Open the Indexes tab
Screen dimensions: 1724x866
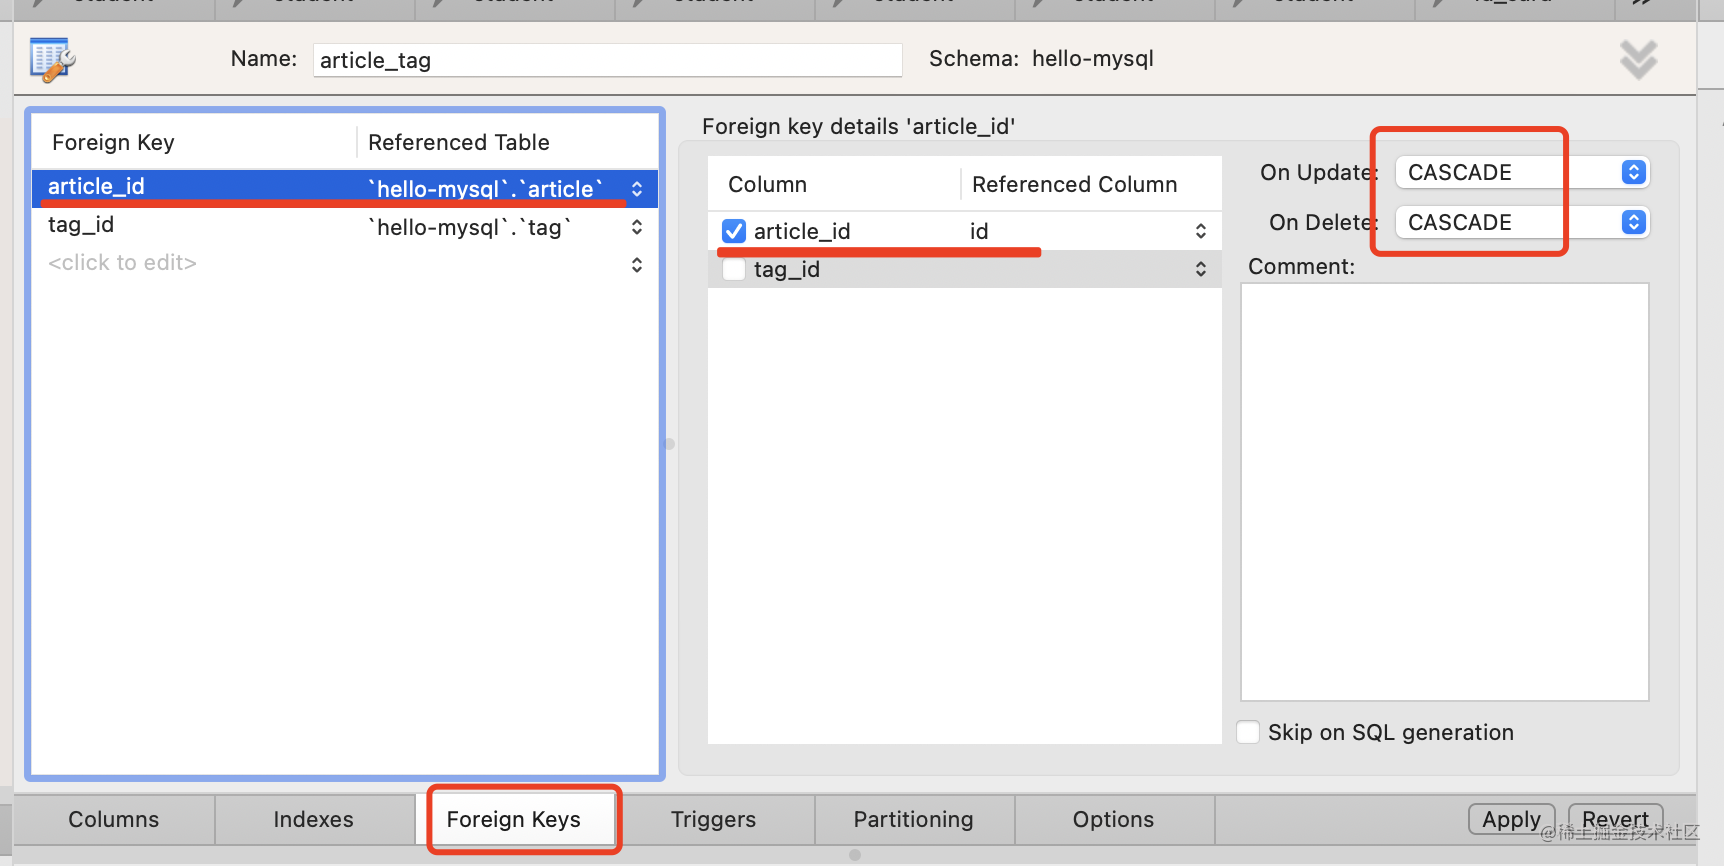click(313, 819)
